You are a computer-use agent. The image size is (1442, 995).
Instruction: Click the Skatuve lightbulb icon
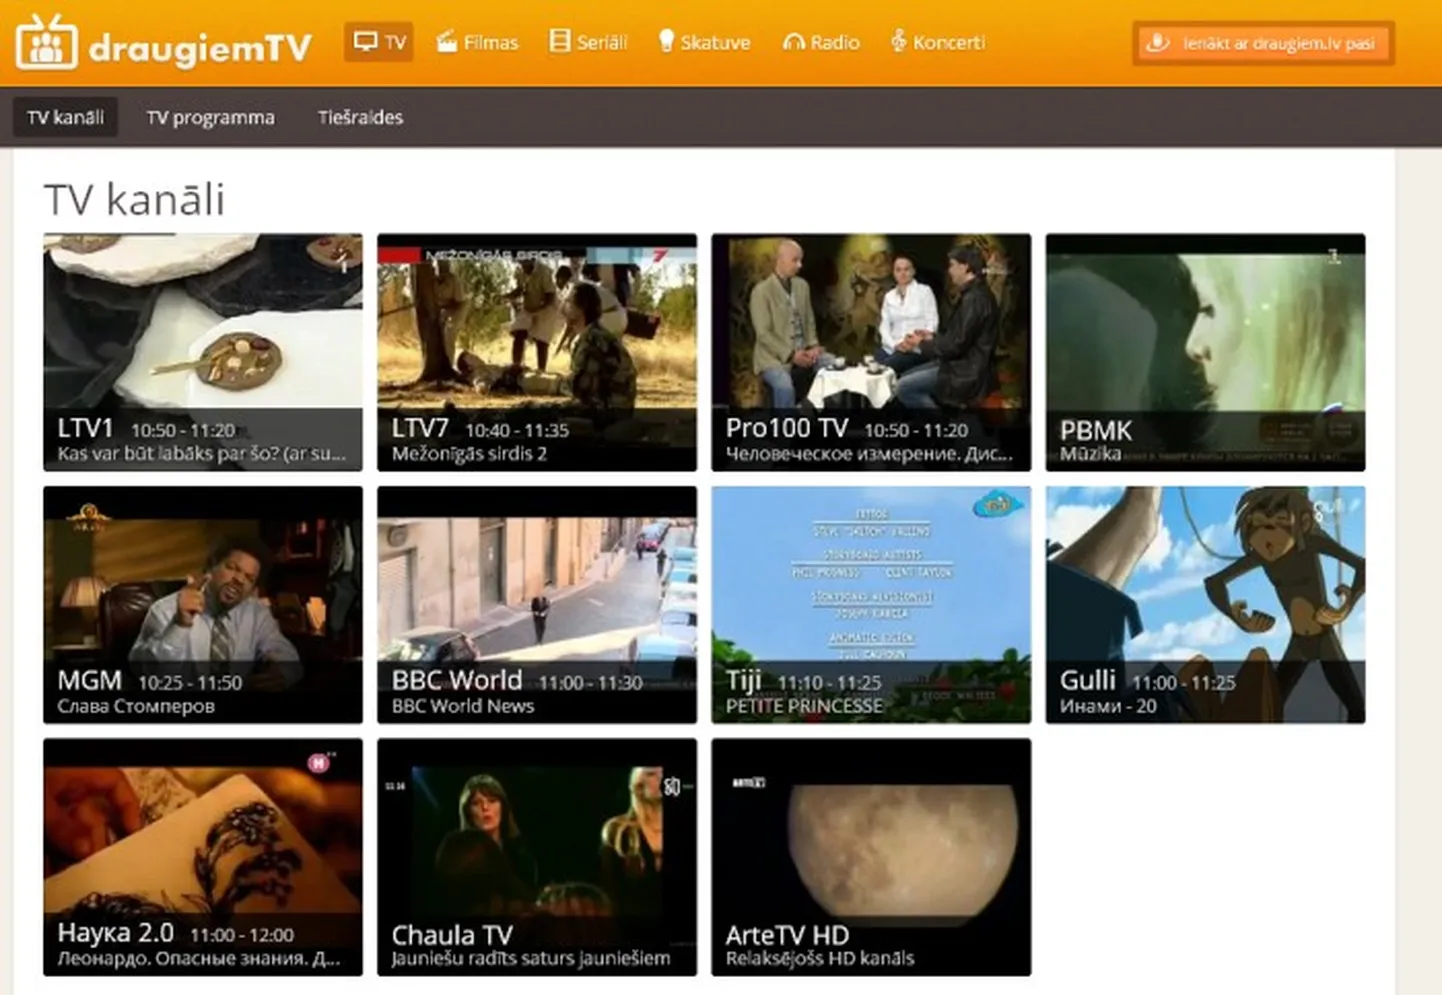666,41
